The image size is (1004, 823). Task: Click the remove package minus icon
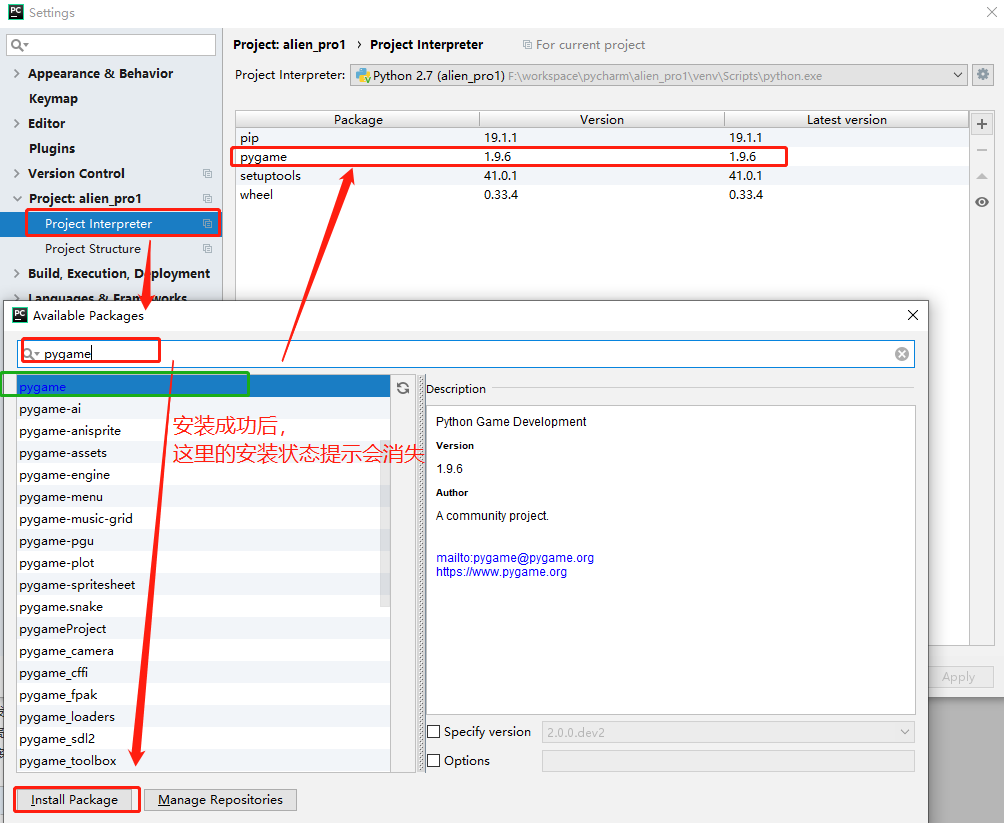[982, 150]
